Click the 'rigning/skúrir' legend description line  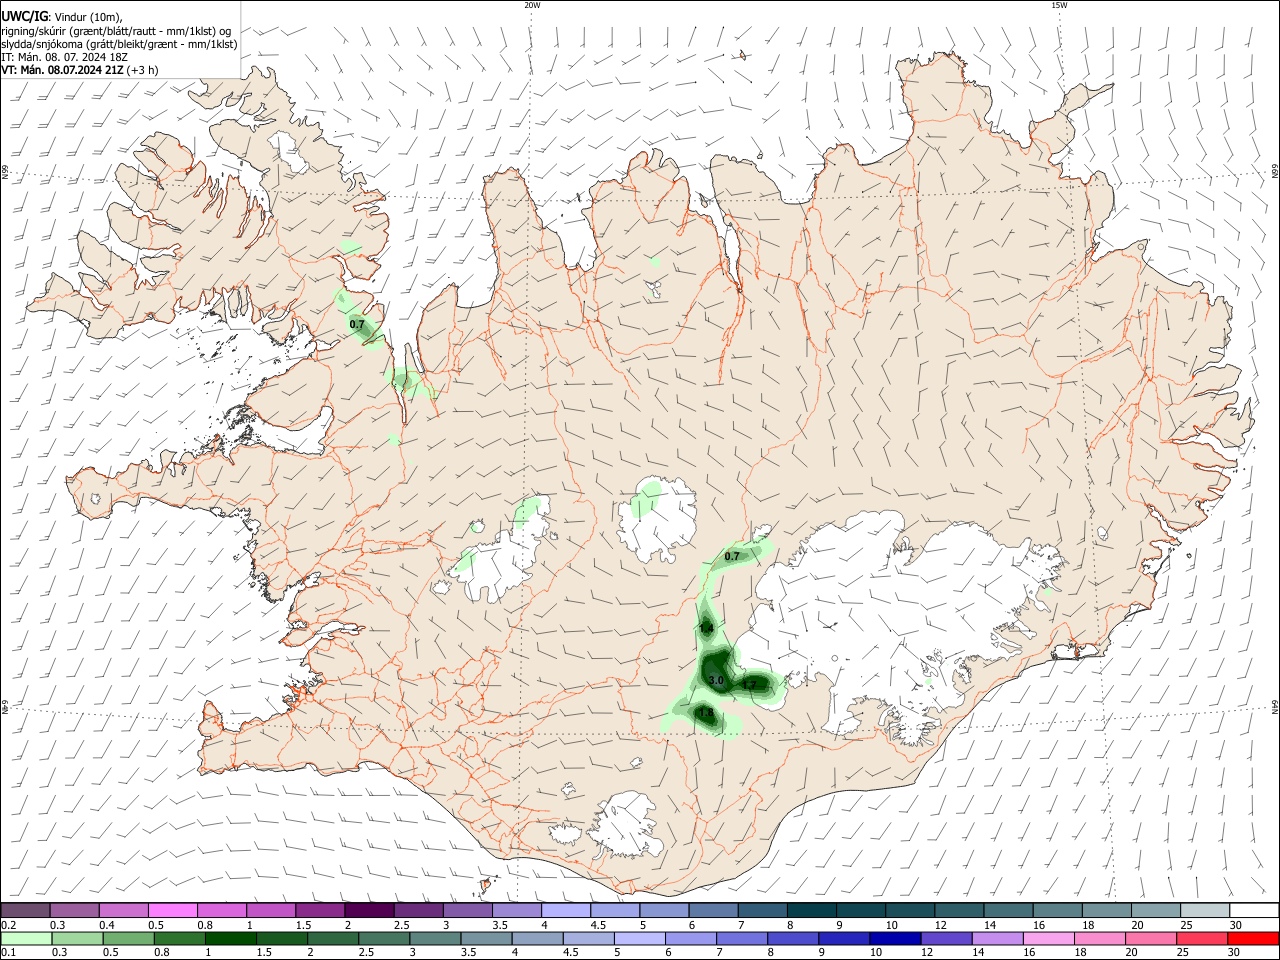click(x=116, y=30)
